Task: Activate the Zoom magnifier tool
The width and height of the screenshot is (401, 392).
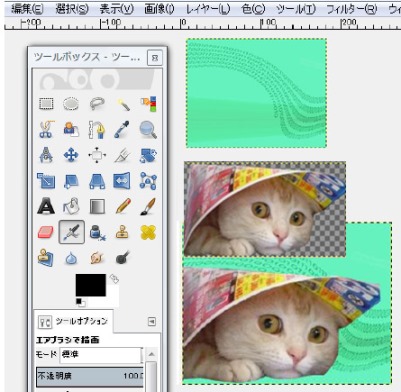Action: pyautogui.click(x=148, y=129)
